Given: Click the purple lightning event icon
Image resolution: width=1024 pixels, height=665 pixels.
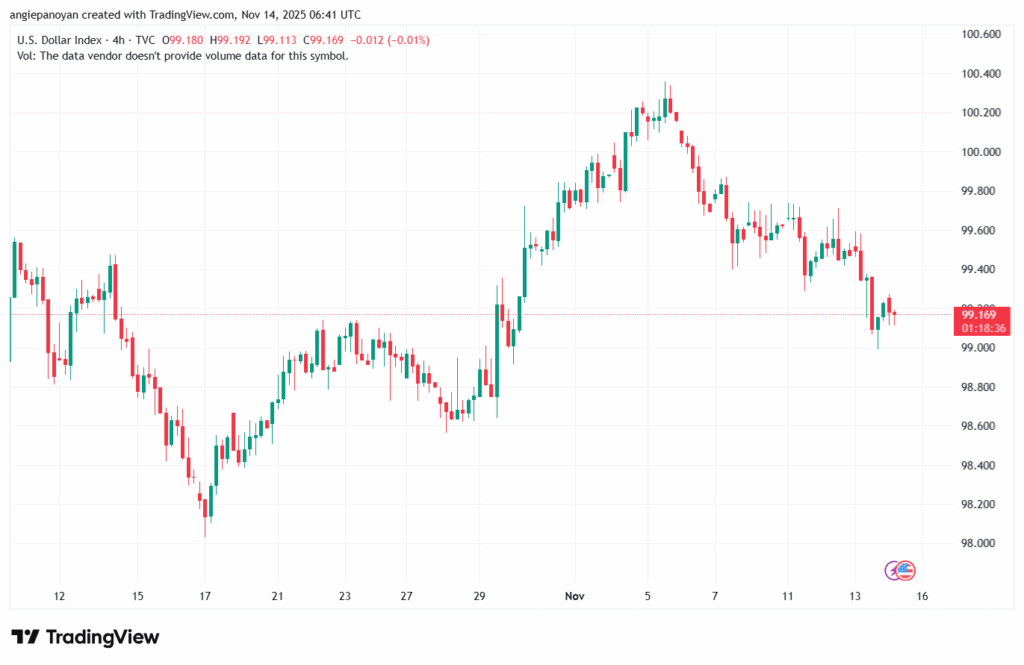Looking at the screenshot, I should (x=893, y=570).
